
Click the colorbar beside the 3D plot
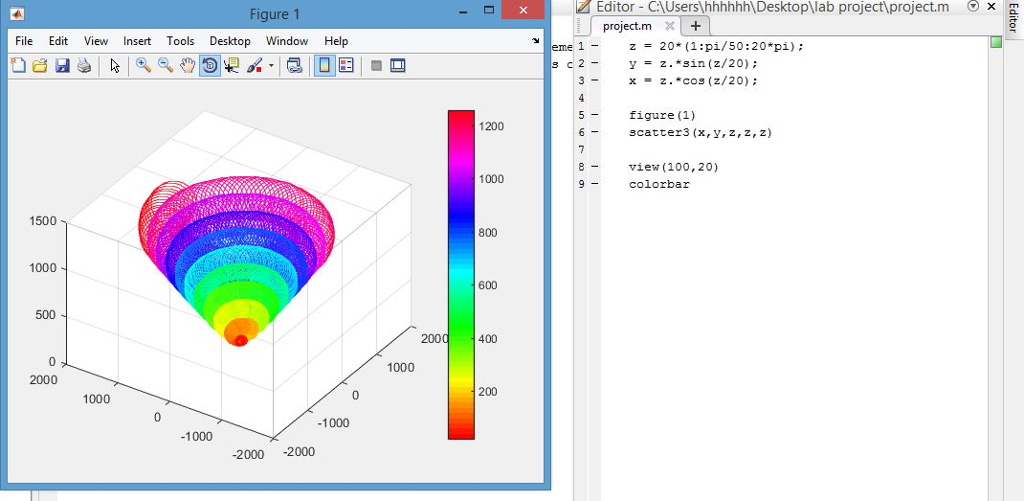[461, 273]
